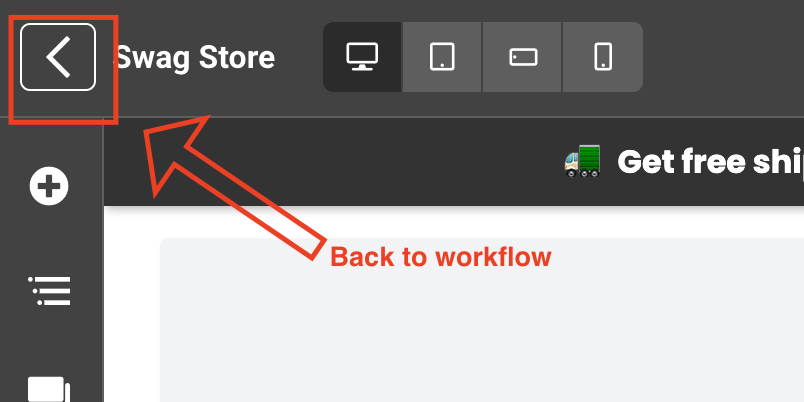Open the element tree list icon

[49, 291]
